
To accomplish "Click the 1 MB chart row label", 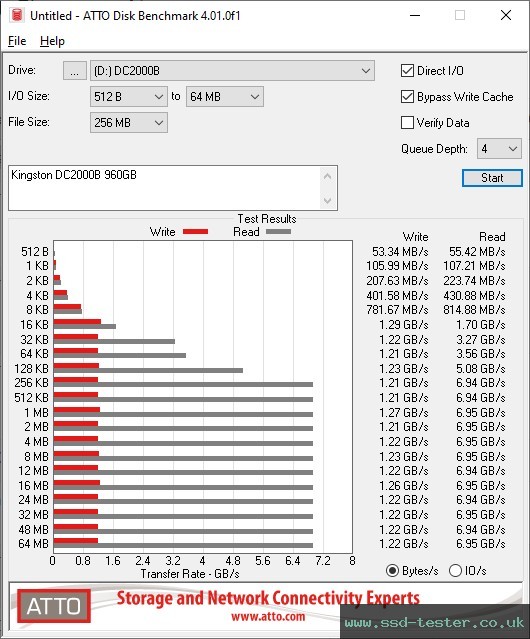I will pos(36,413).
